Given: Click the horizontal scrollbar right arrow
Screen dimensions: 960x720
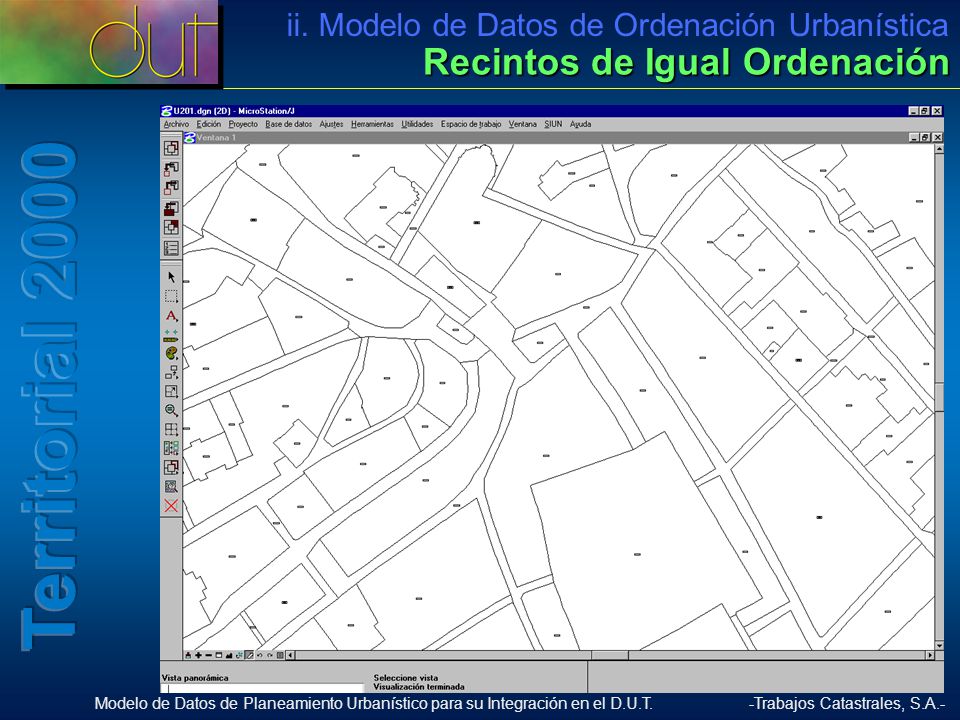Looking at the screenshot, I should click(930, 655).
